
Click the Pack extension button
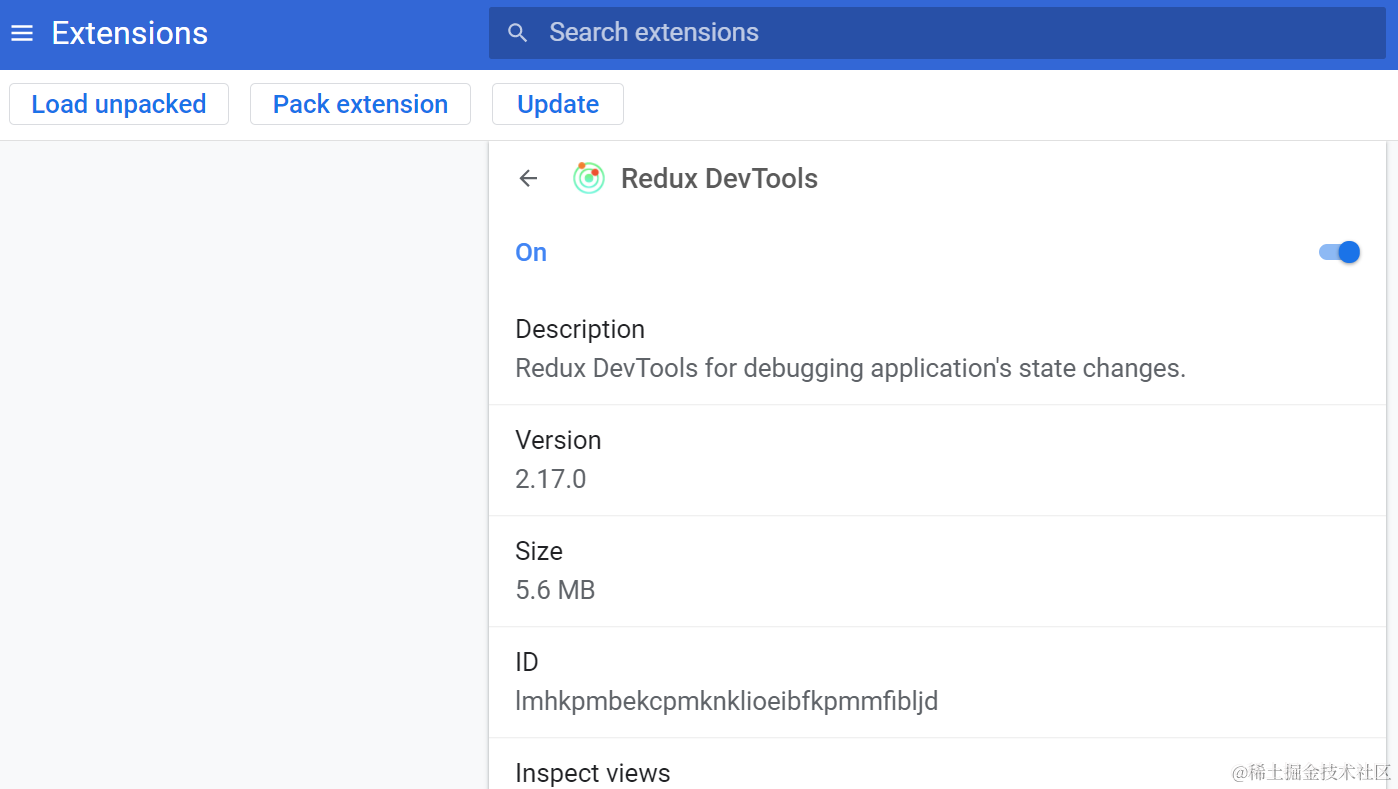tap(360, 104)
